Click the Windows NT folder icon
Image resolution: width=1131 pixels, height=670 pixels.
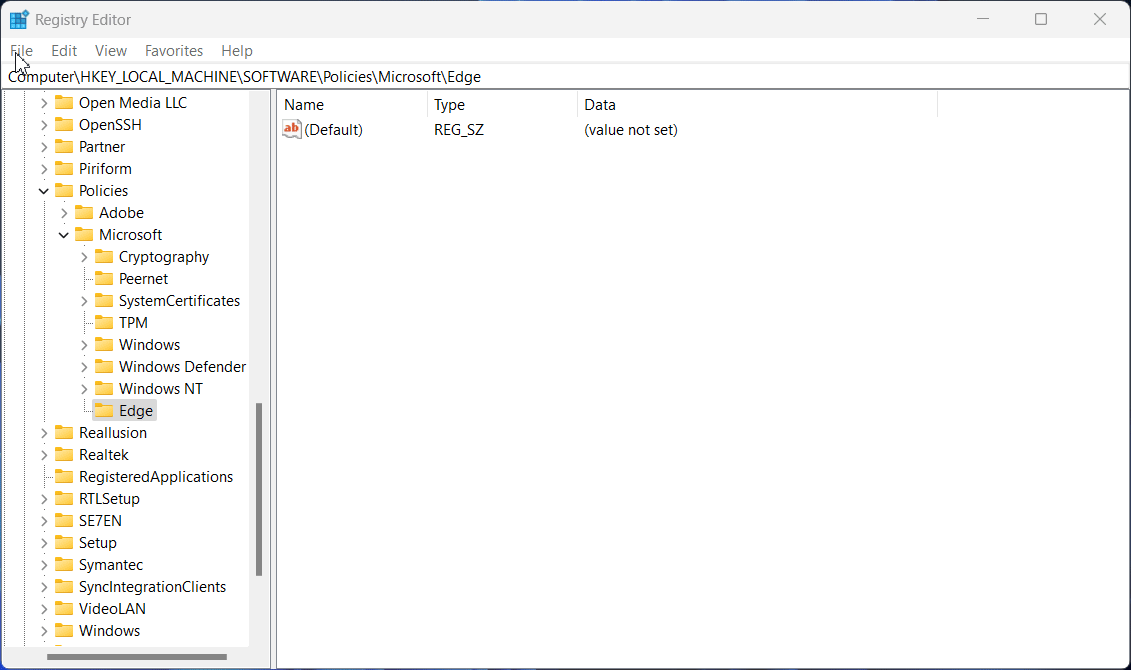pos(105,389)
